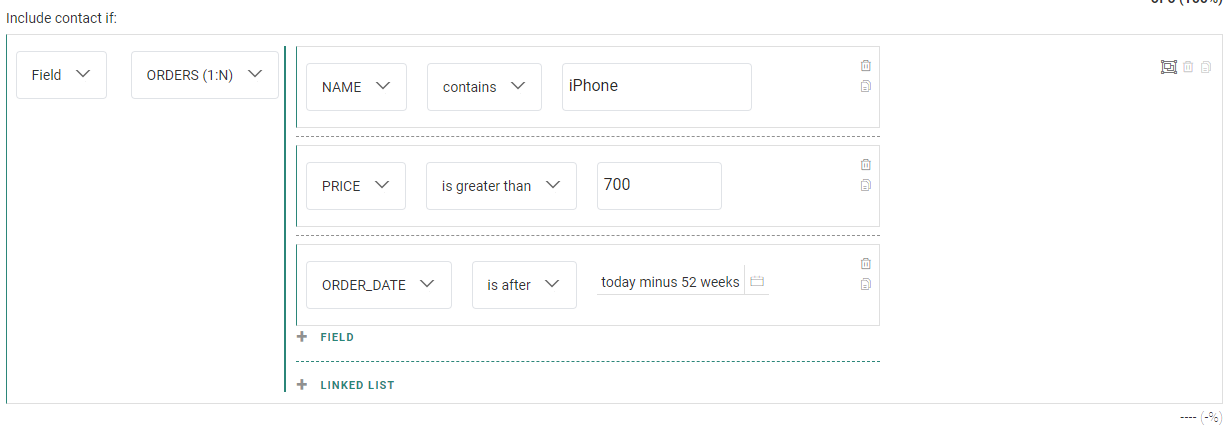Duplicate the entire ORDERS block
This screenshot has width=1223, height=427.
pyautogui.click(x=1206, y=67)
